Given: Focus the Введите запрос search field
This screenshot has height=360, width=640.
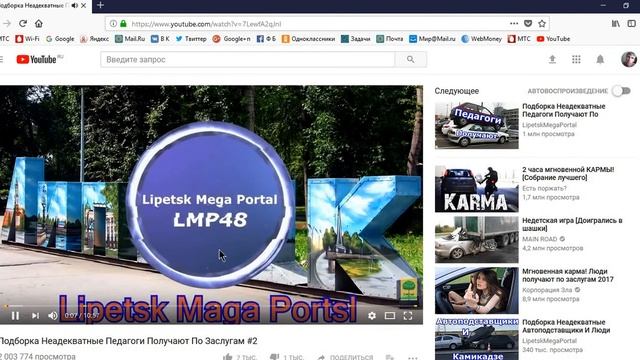Looking at the screenshot, I should (248, 60).
